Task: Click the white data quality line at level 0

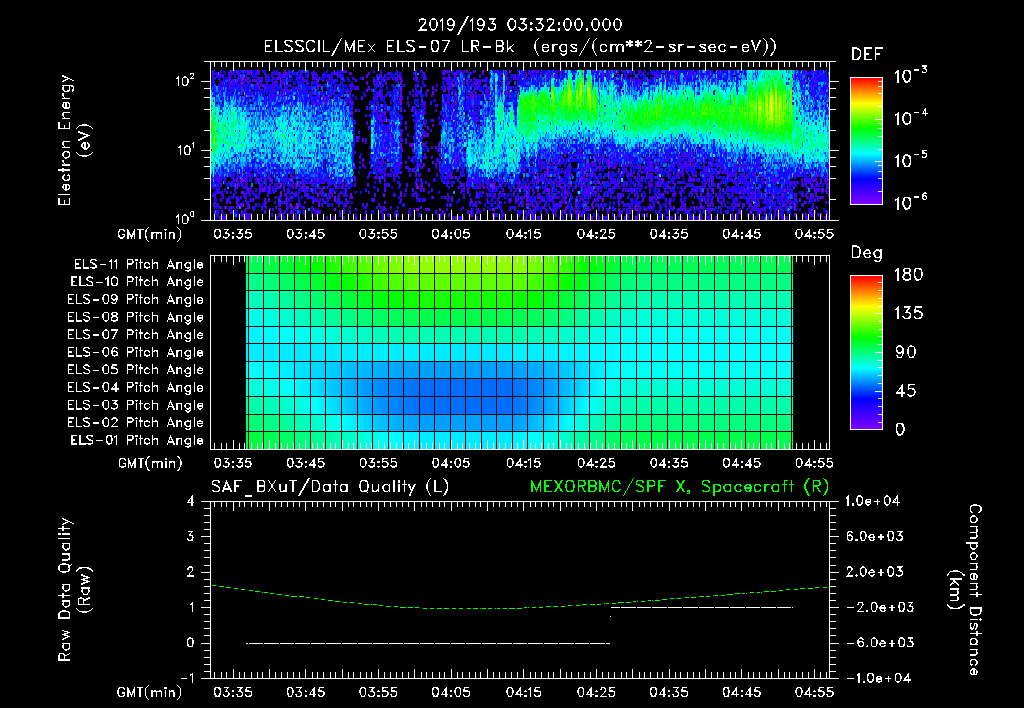Action: (x=428, y=643)
